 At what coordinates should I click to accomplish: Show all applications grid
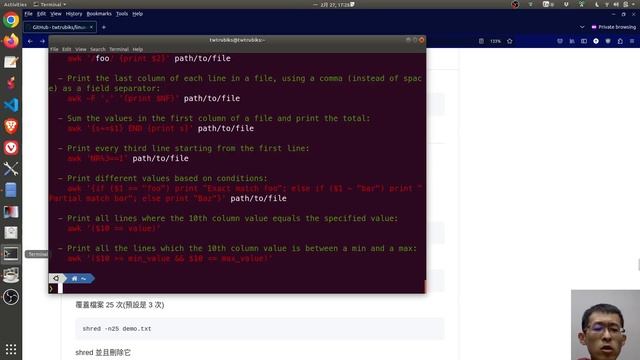pos(11,349)
